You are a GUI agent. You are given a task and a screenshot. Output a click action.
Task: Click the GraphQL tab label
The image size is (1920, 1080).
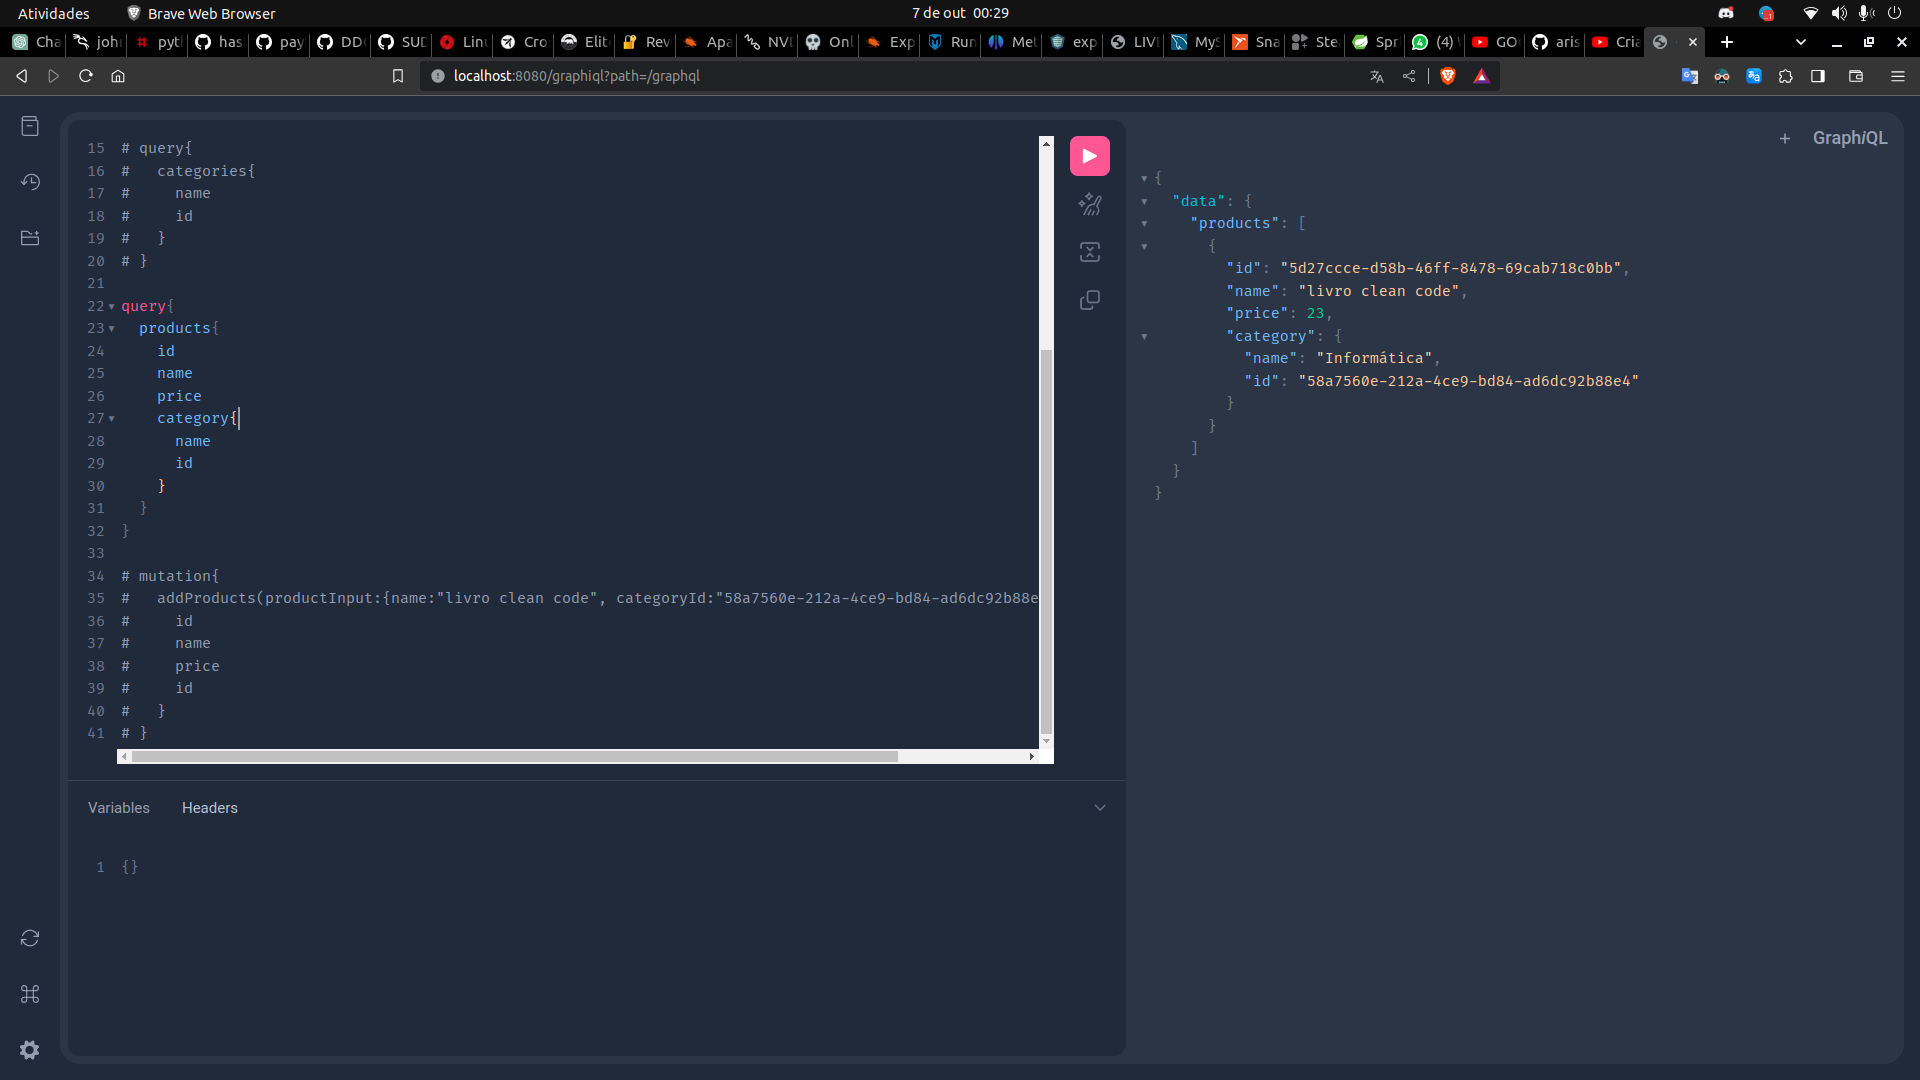[1846, 137]
